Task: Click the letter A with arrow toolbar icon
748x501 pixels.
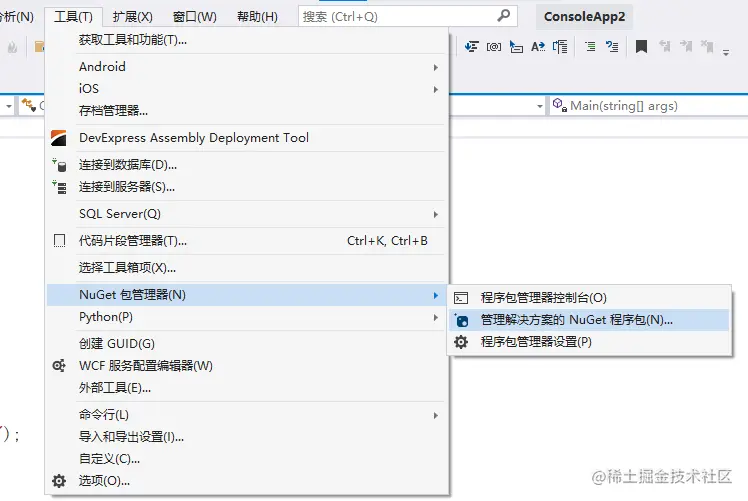Action: pyautogui.click(x=538, y=47)
